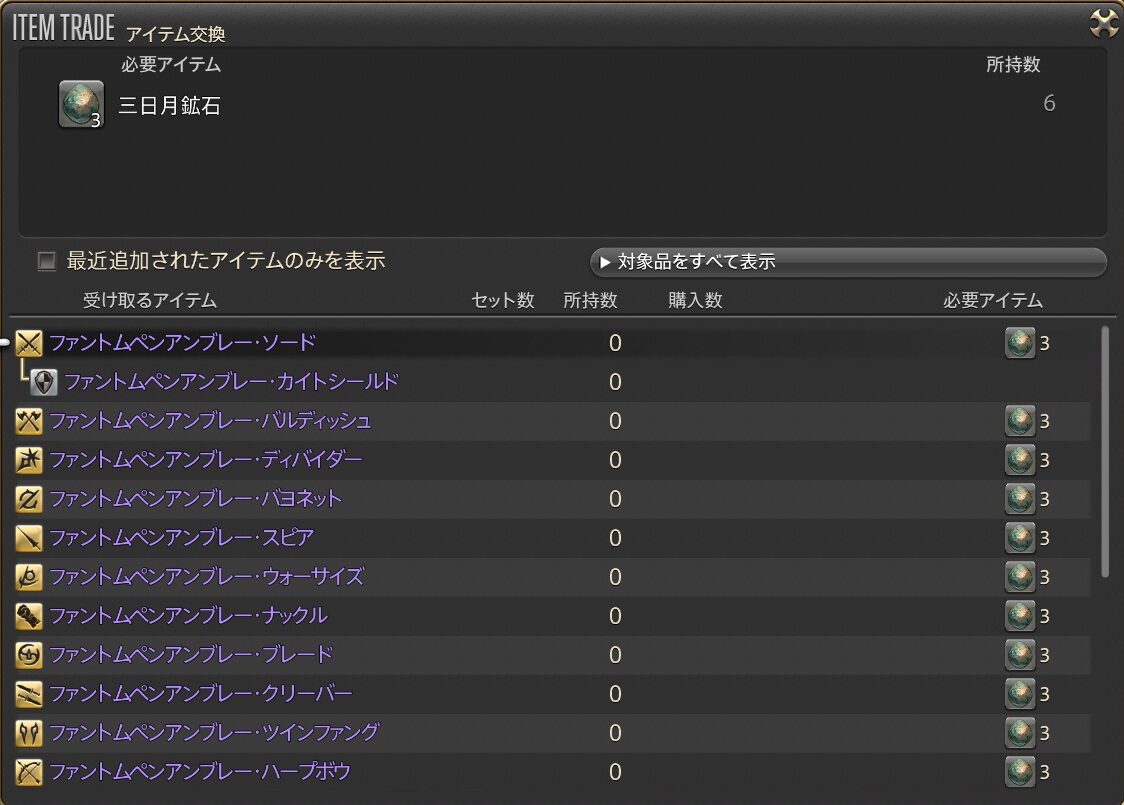The width and height of the screenshot is (1124, 805).
Task: Open the 対象品をすべて表示 dropdown
Action: click(x=848, y=262)
